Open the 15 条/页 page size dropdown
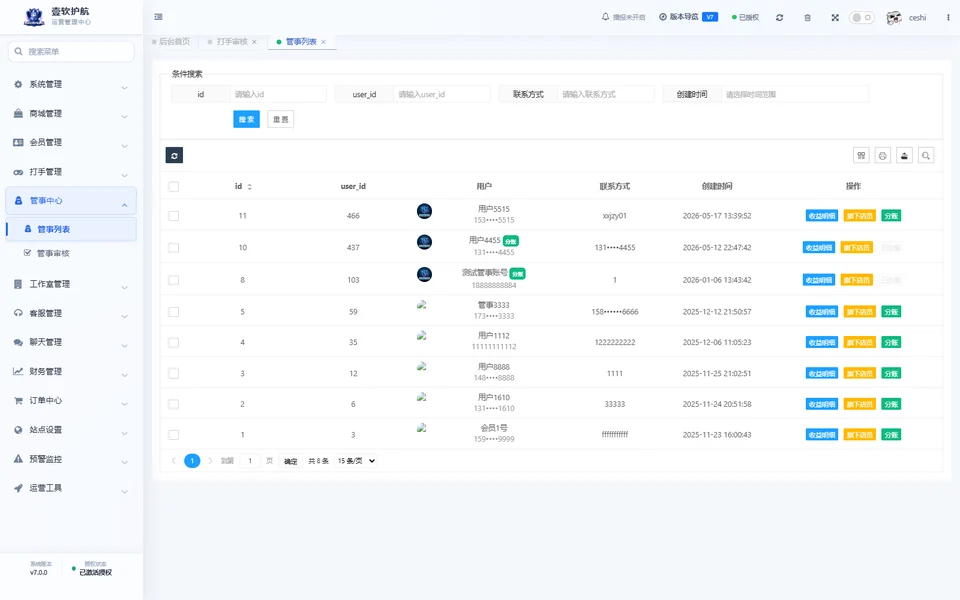The height and width of the screenshot is (600, 960). tap(356, 461)
